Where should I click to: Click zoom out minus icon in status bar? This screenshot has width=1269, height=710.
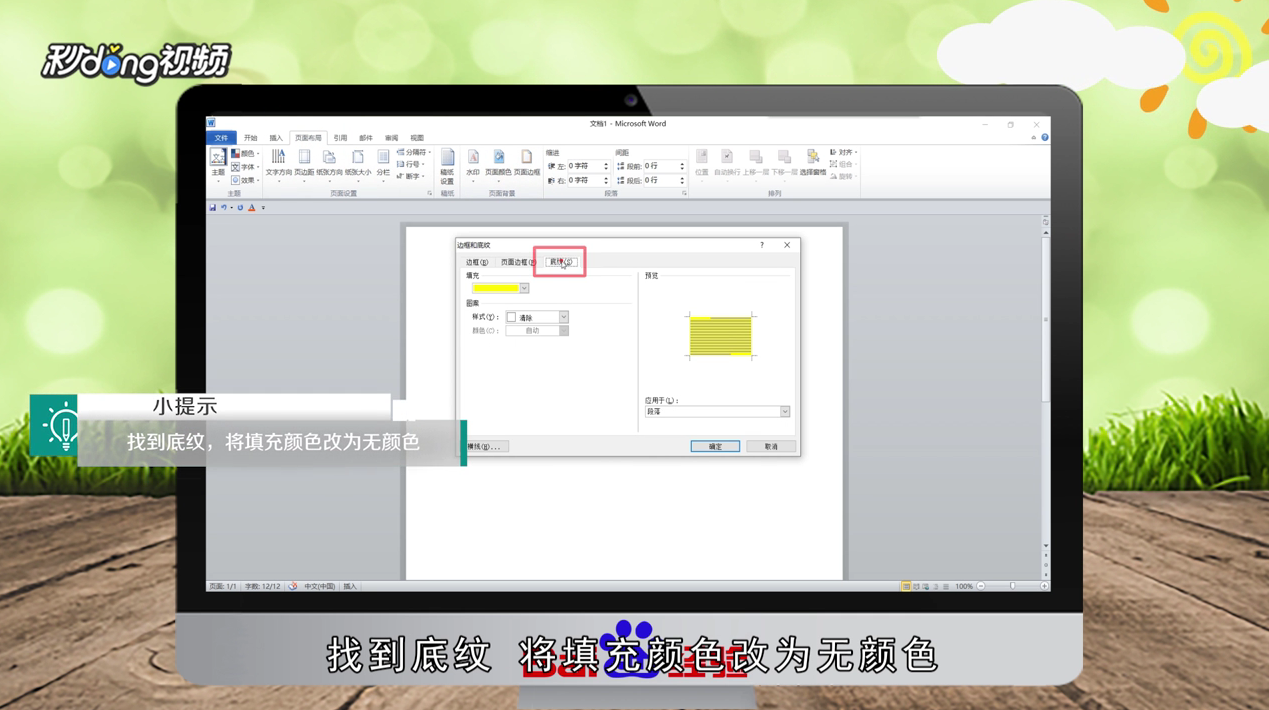(x=981, y=586)
